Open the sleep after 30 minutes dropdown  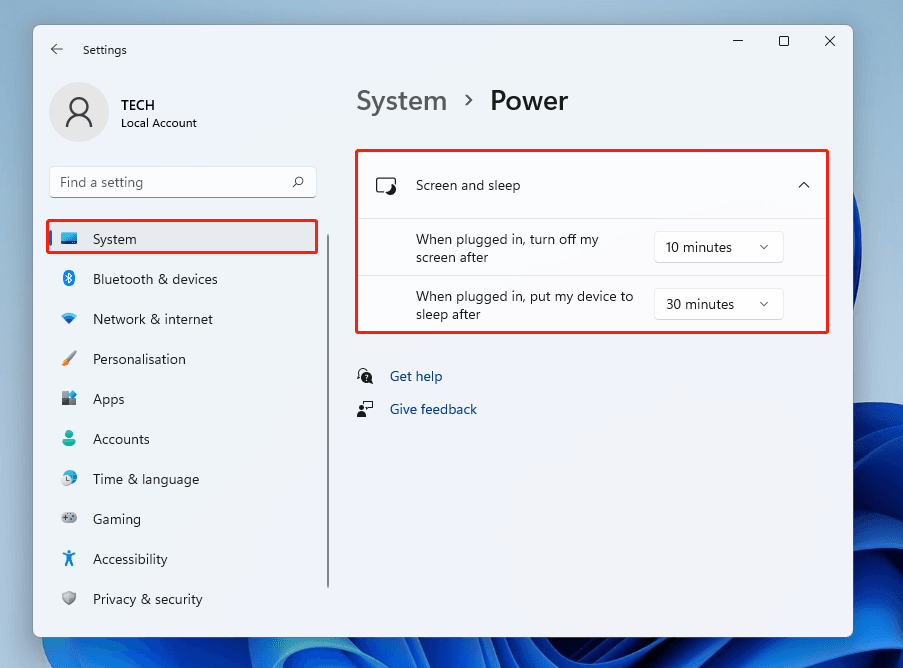click(718, 304)
